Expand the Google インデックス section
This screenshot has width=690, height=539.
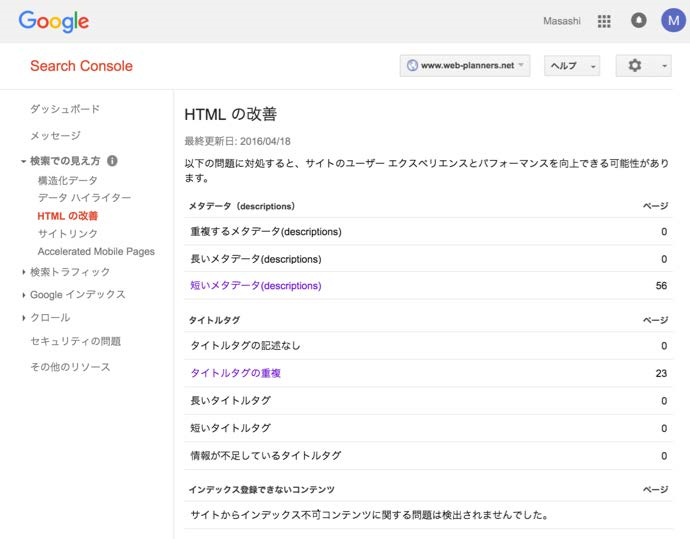pyautogui.click(x=77, y=295)
